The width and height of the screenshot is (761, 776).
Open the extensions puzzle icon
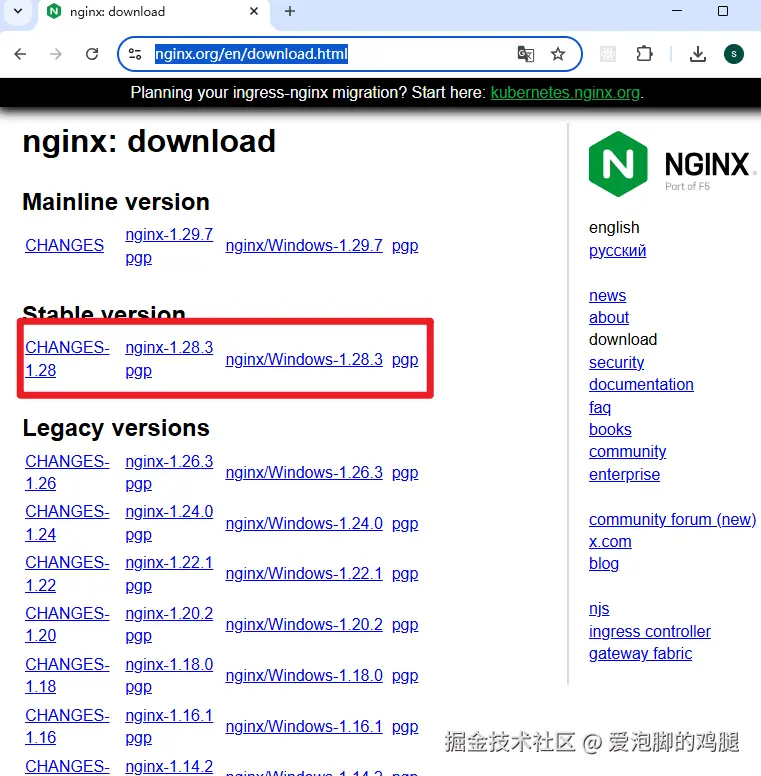point(644,54)
